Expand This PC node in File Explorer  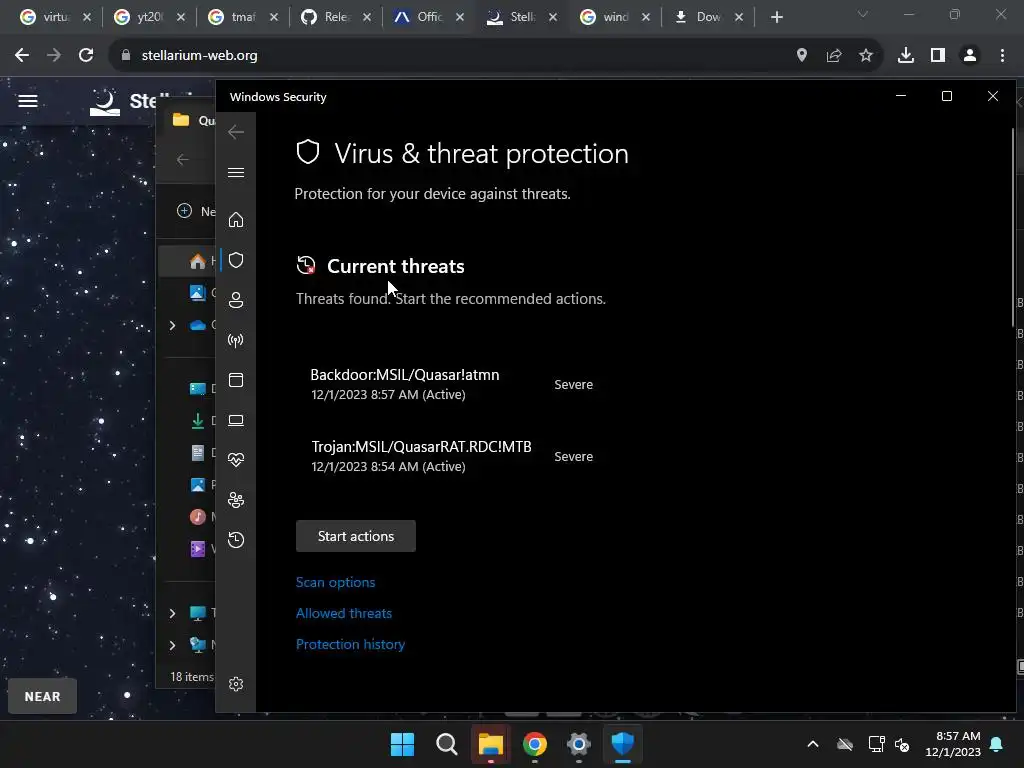(172, 613)
